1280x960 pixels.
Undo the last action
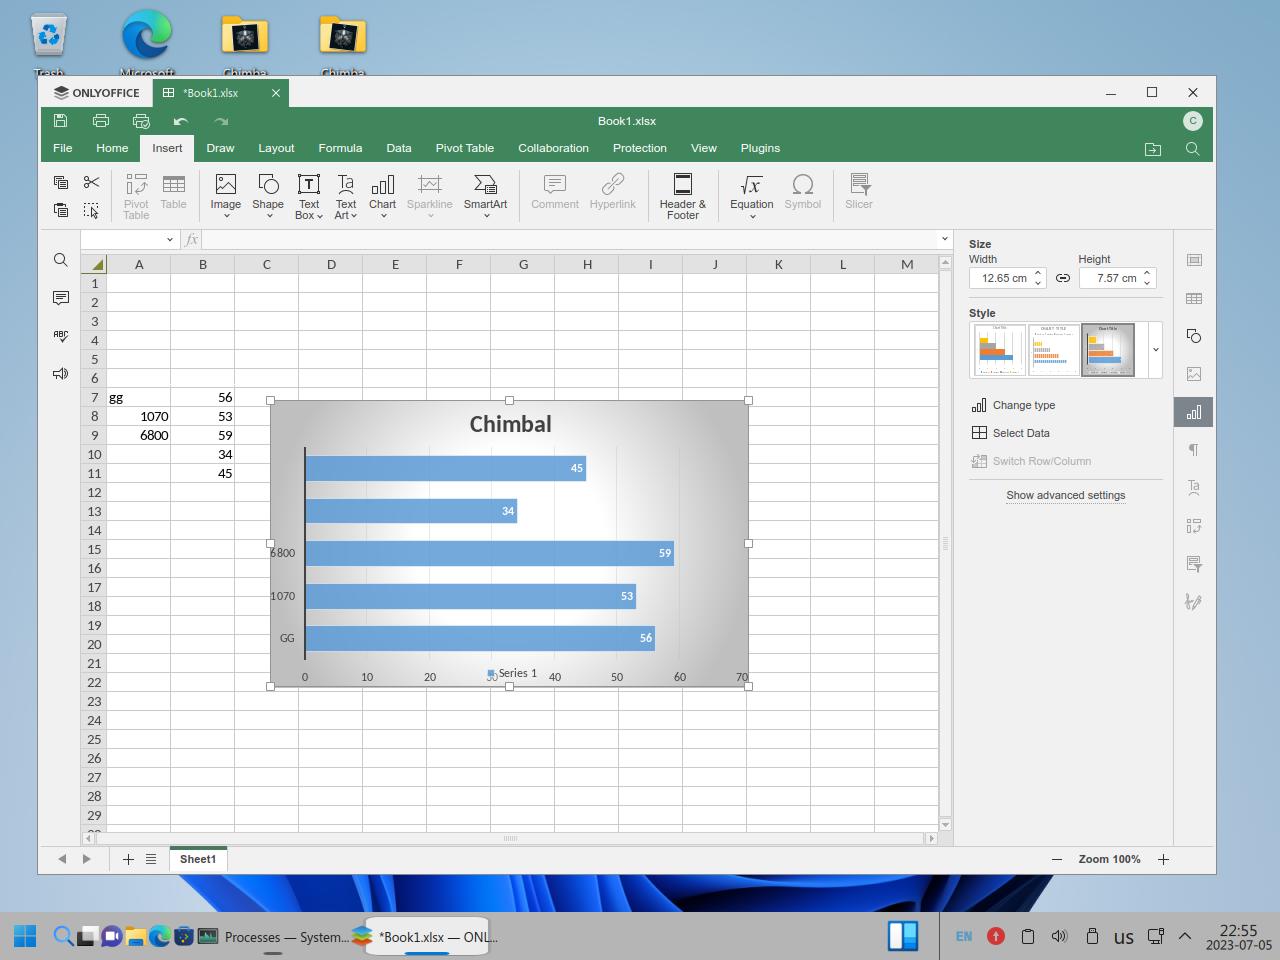pos(181,121)
